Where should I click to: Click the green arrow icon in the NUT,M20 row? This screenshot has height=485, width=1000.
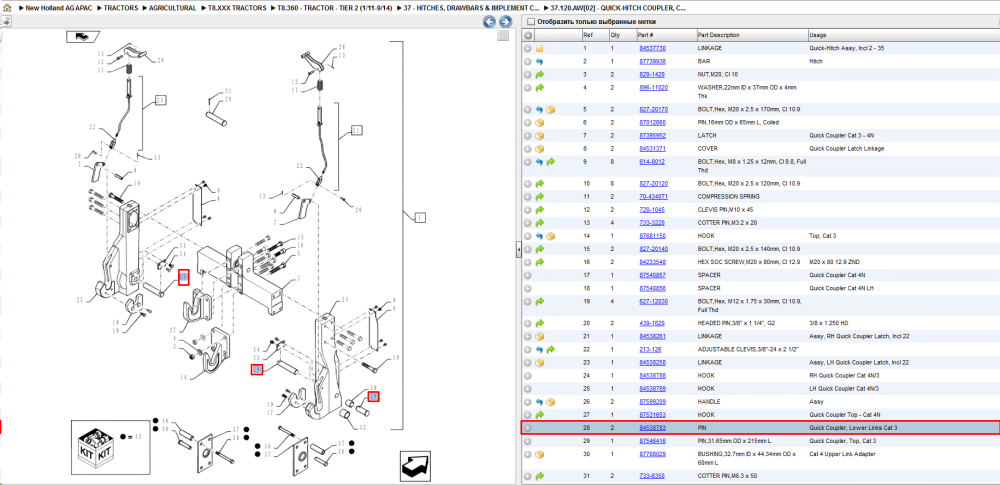coord(540,75)
